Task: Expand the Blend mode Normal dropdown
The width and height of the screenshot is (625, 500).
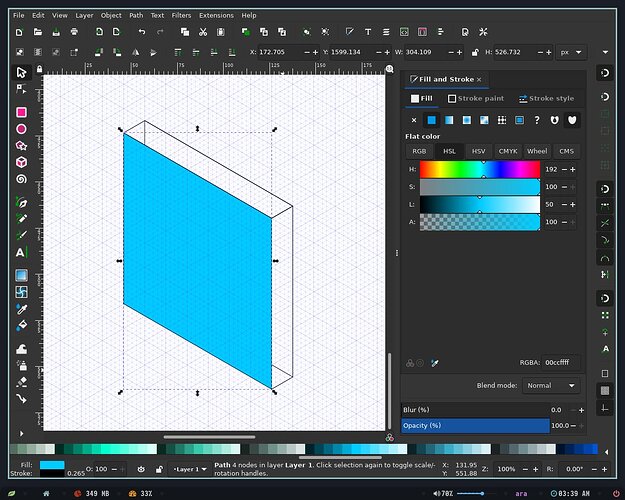Action: coord(551,386)
